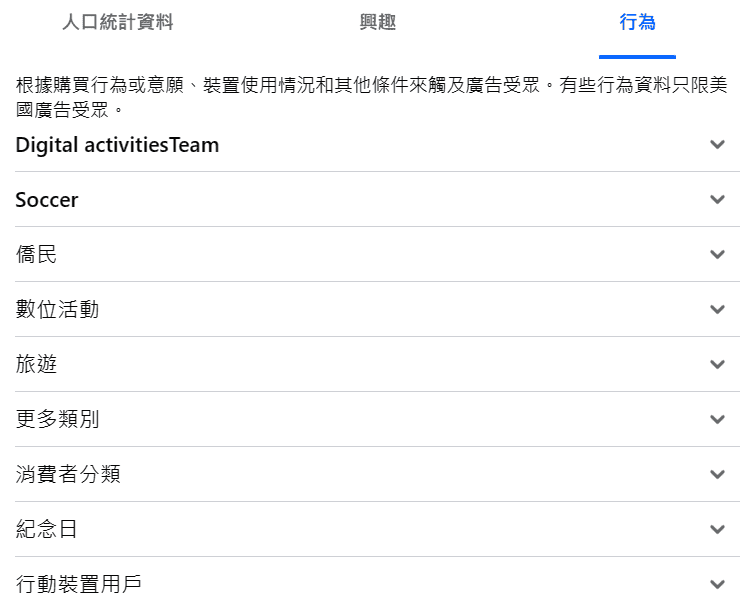Click the Soccer category label
754x611 pixels.
(47, 200)
